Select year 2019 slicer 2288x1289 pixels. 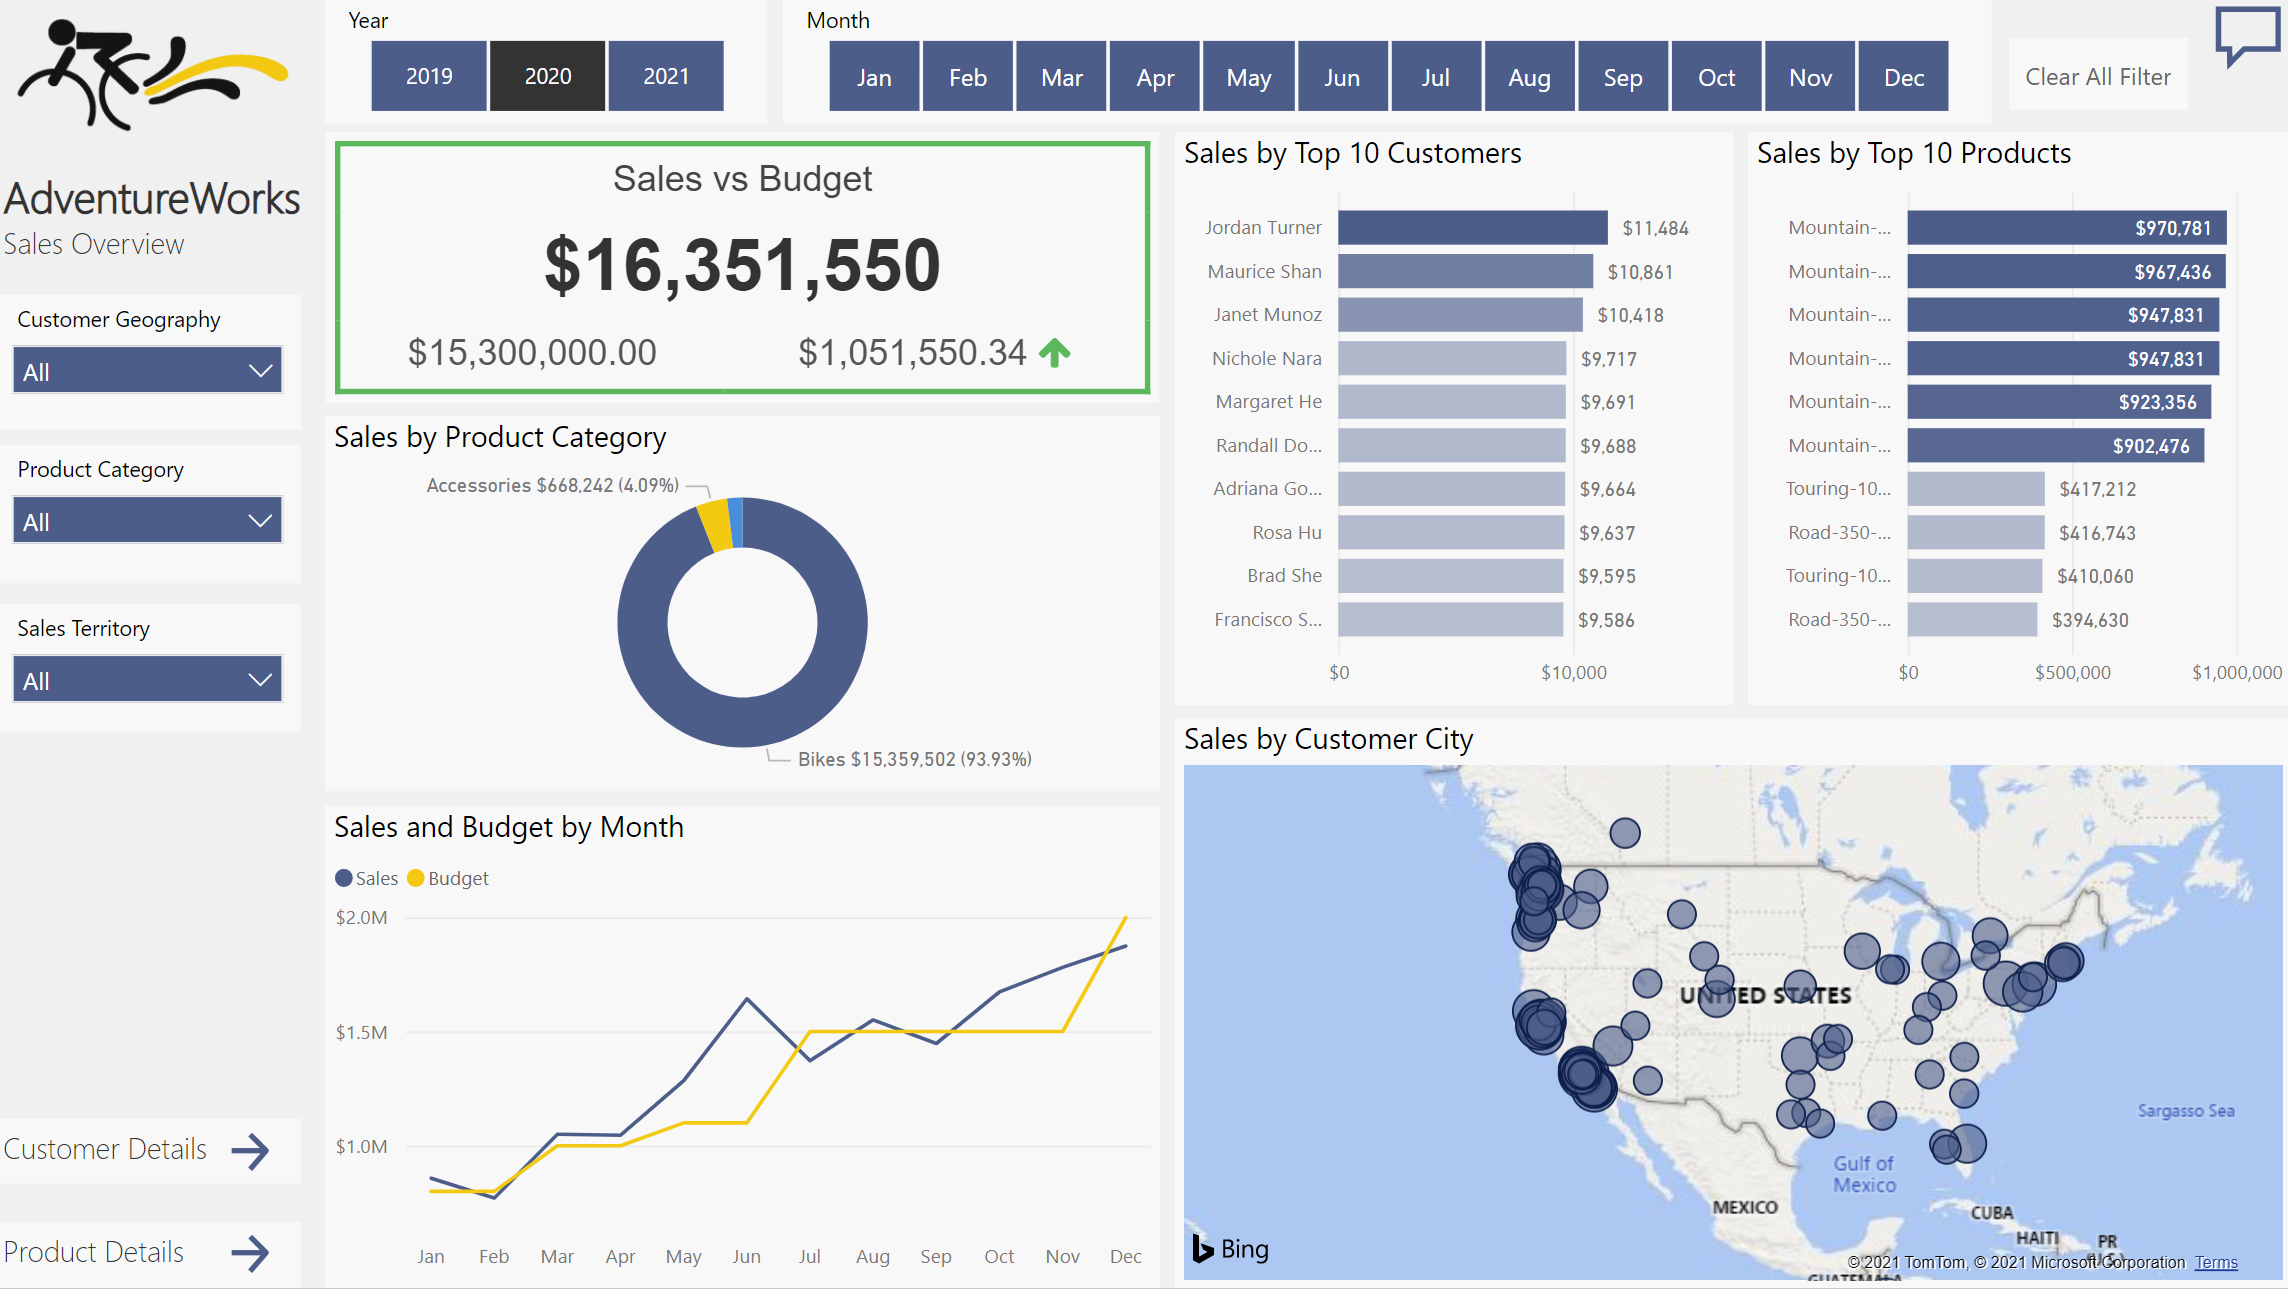point(429,76)
